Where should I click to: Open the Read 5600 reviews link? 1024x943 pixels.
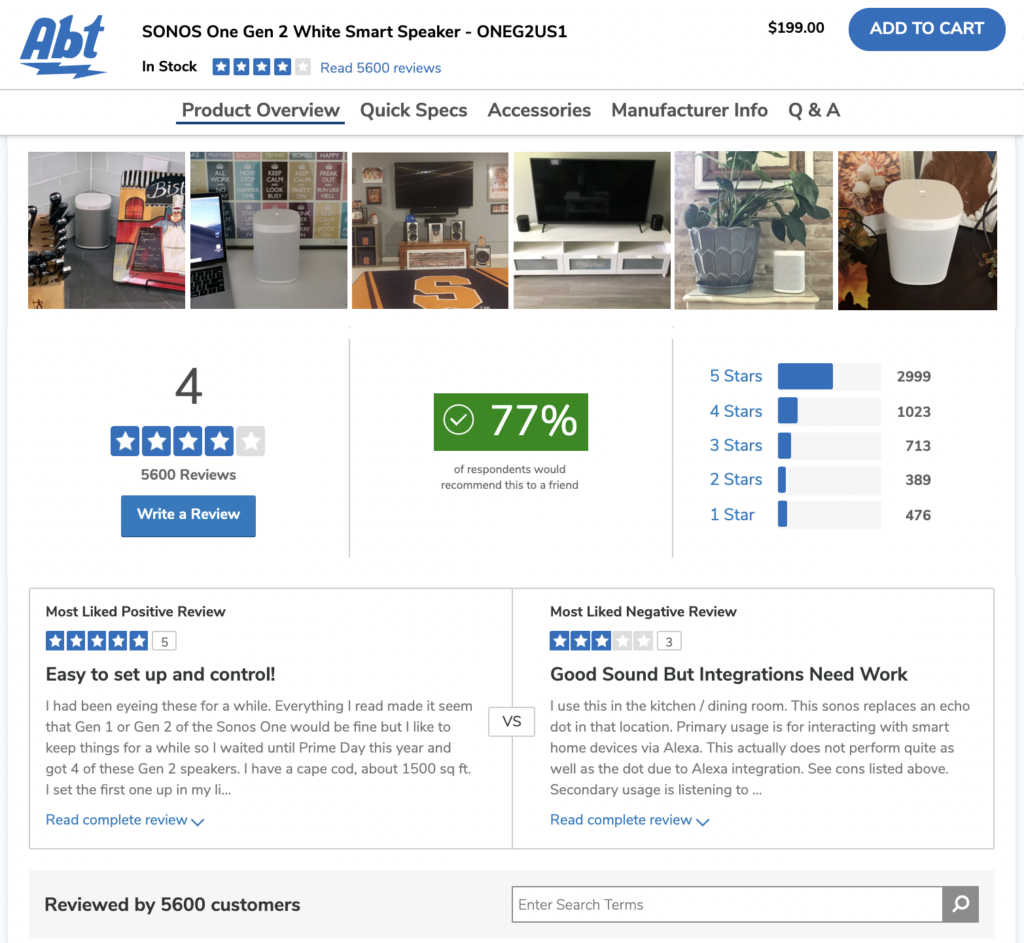tap(380, 68)
